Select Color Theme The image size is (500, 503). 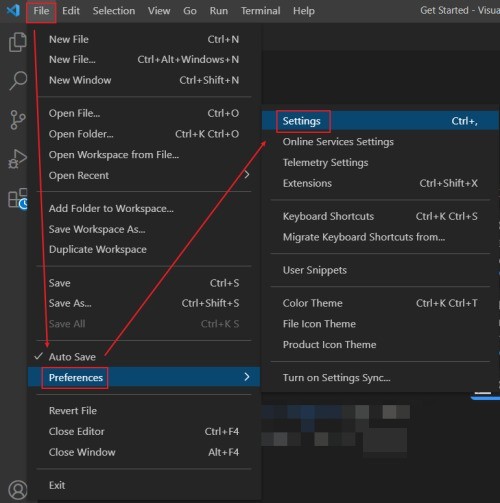pyautogui.click(x=380, y=303)
